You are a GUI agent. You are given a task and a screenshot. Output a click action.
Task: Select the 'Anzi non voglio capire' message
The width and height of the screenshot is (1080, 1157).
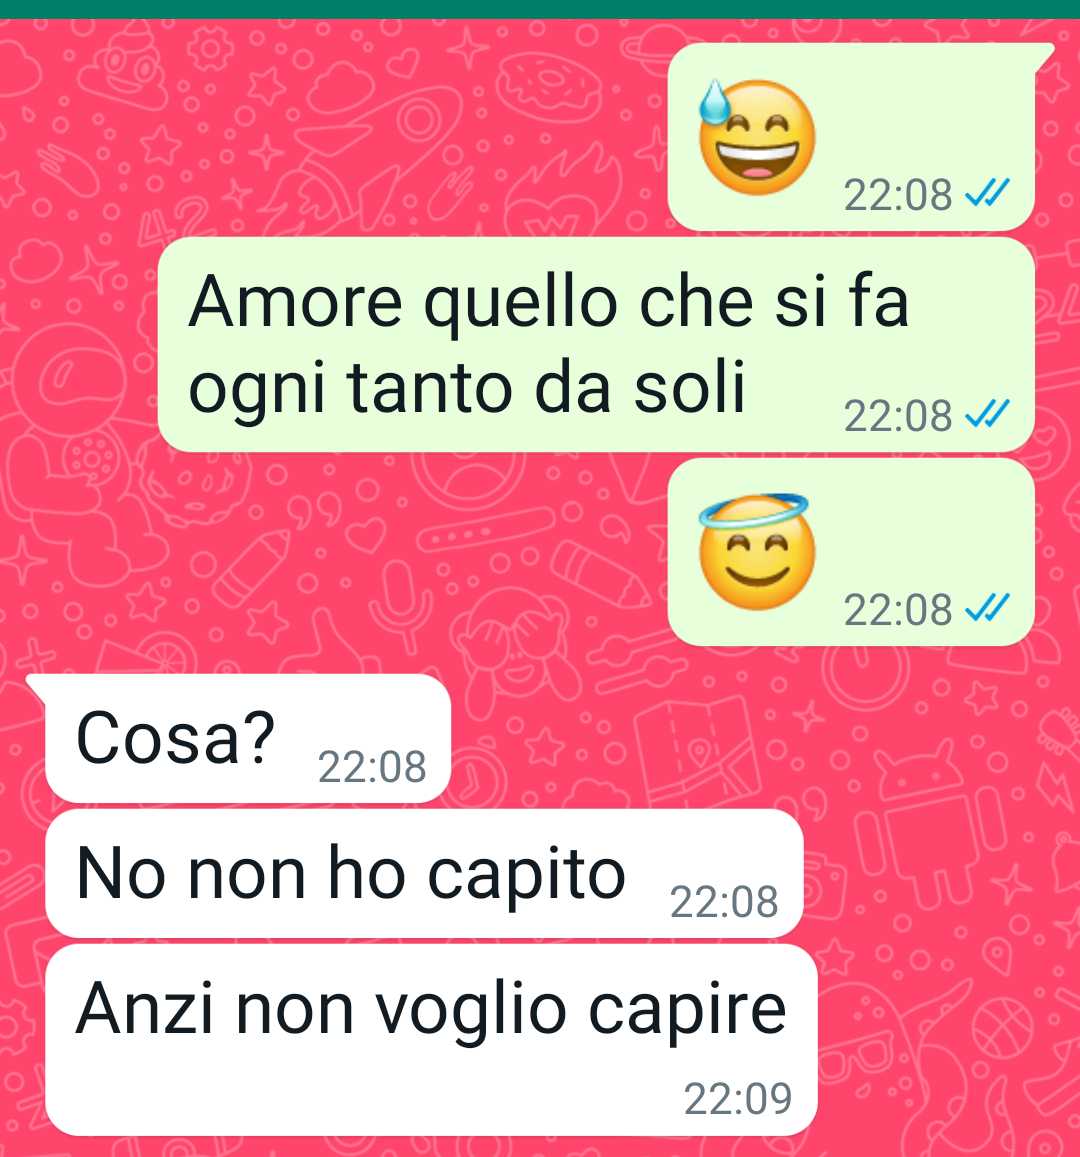click(x=432, y=1040)
